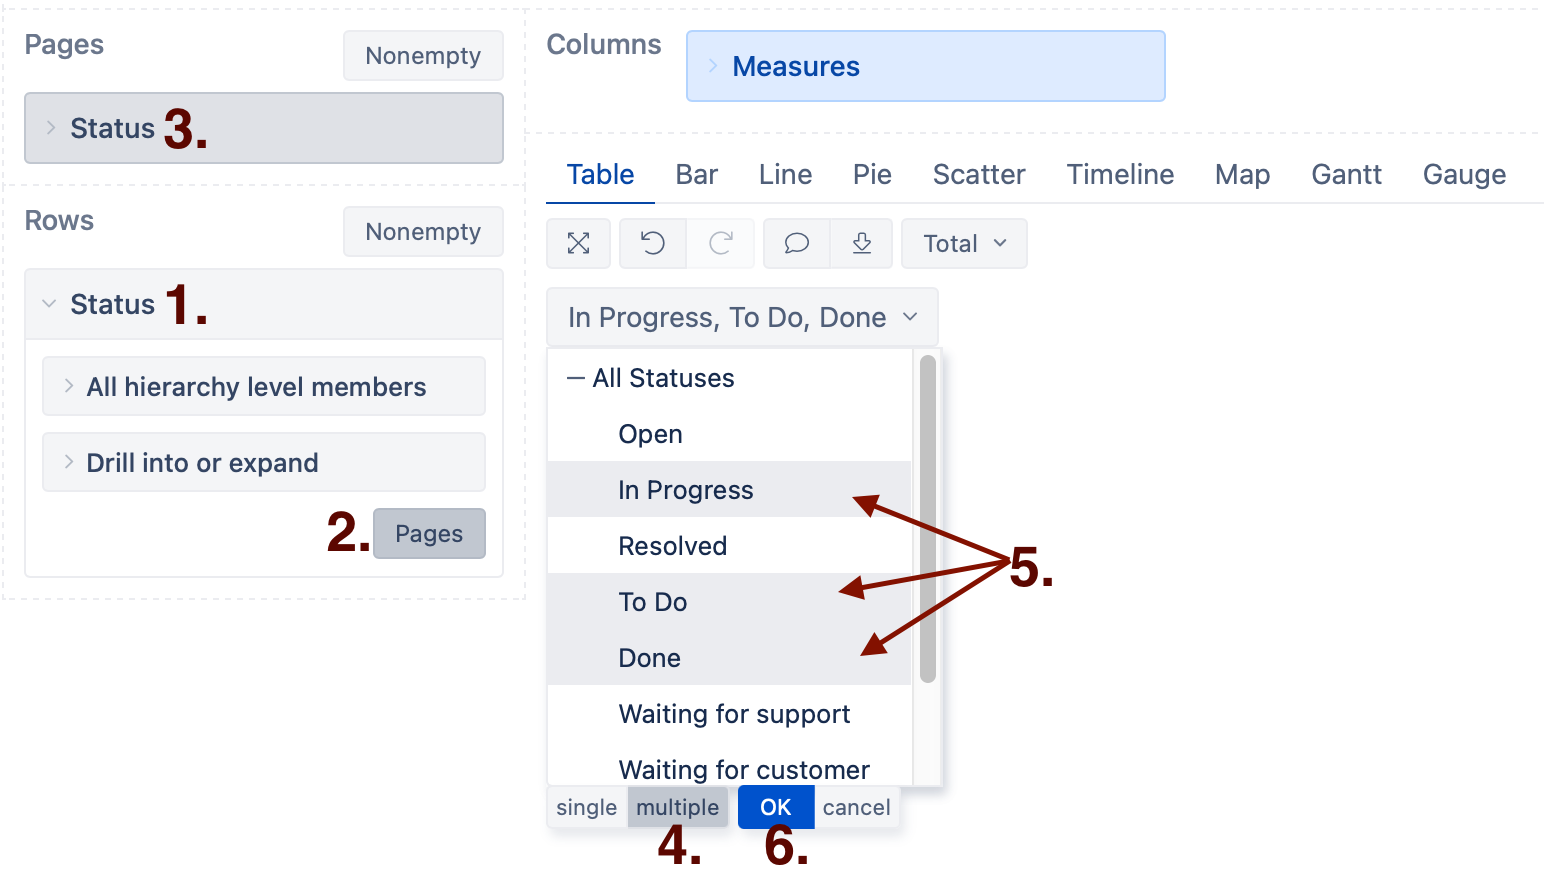
Task: Open the Total dropdown
Action: point(964,243)
